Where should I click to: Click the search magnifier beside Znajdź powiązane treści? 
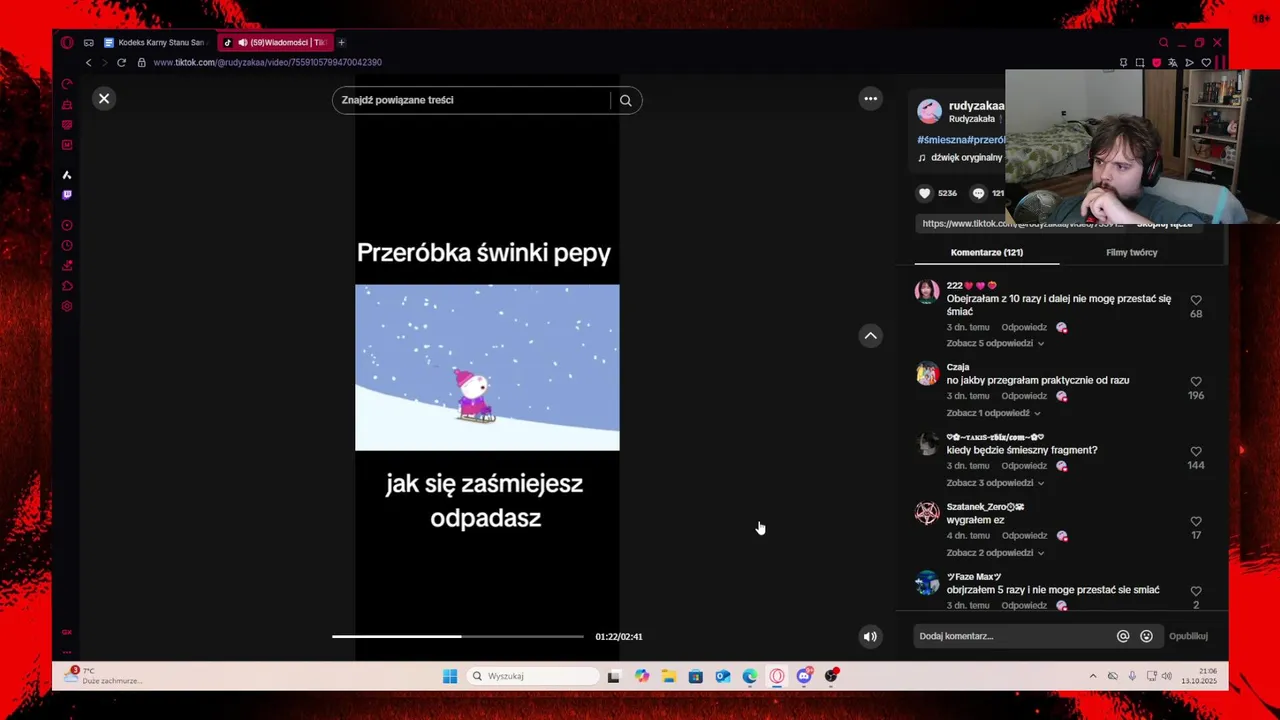[626, 100]
